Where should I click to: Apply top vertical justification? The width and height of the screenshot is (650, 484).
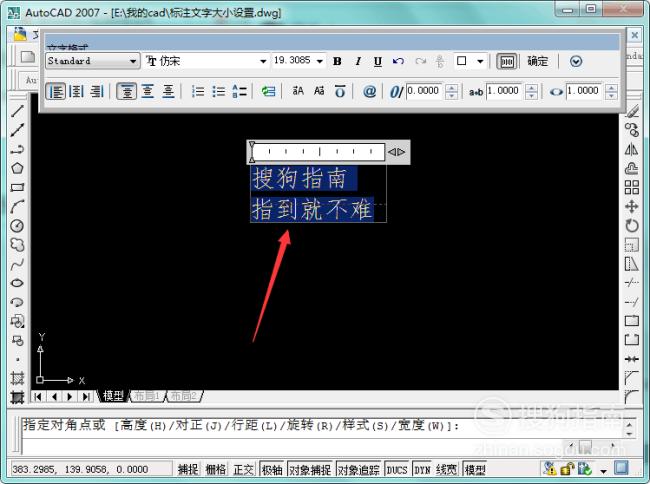[126, 91]
